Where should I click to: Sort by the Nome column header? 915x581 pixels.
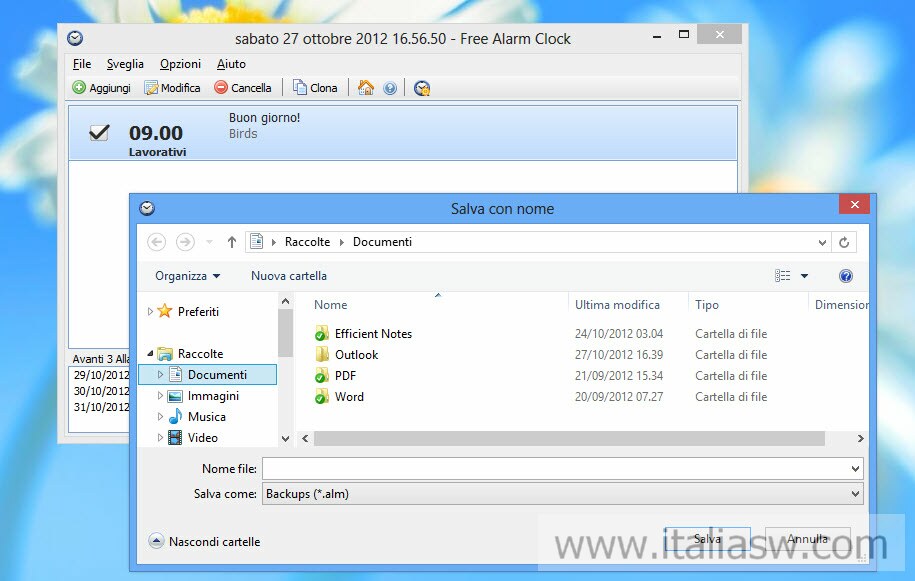pyautogui.click(x=330, y=304)
